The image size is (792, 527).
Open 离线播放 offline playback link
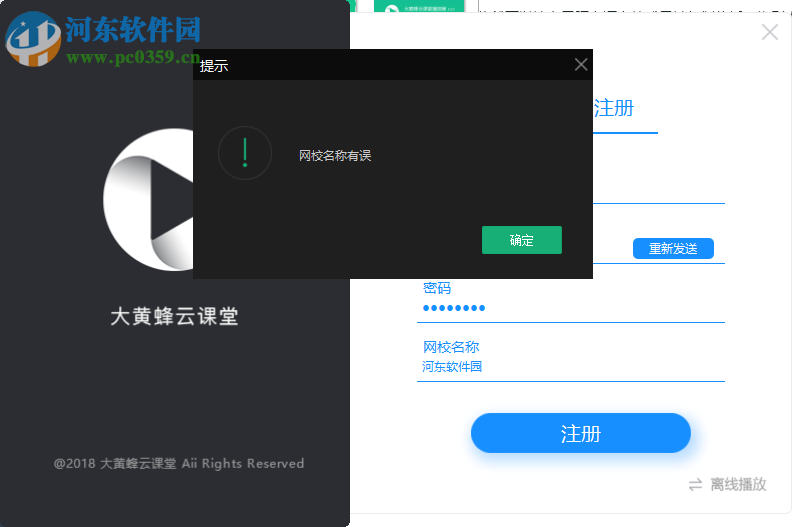point(738,485)
